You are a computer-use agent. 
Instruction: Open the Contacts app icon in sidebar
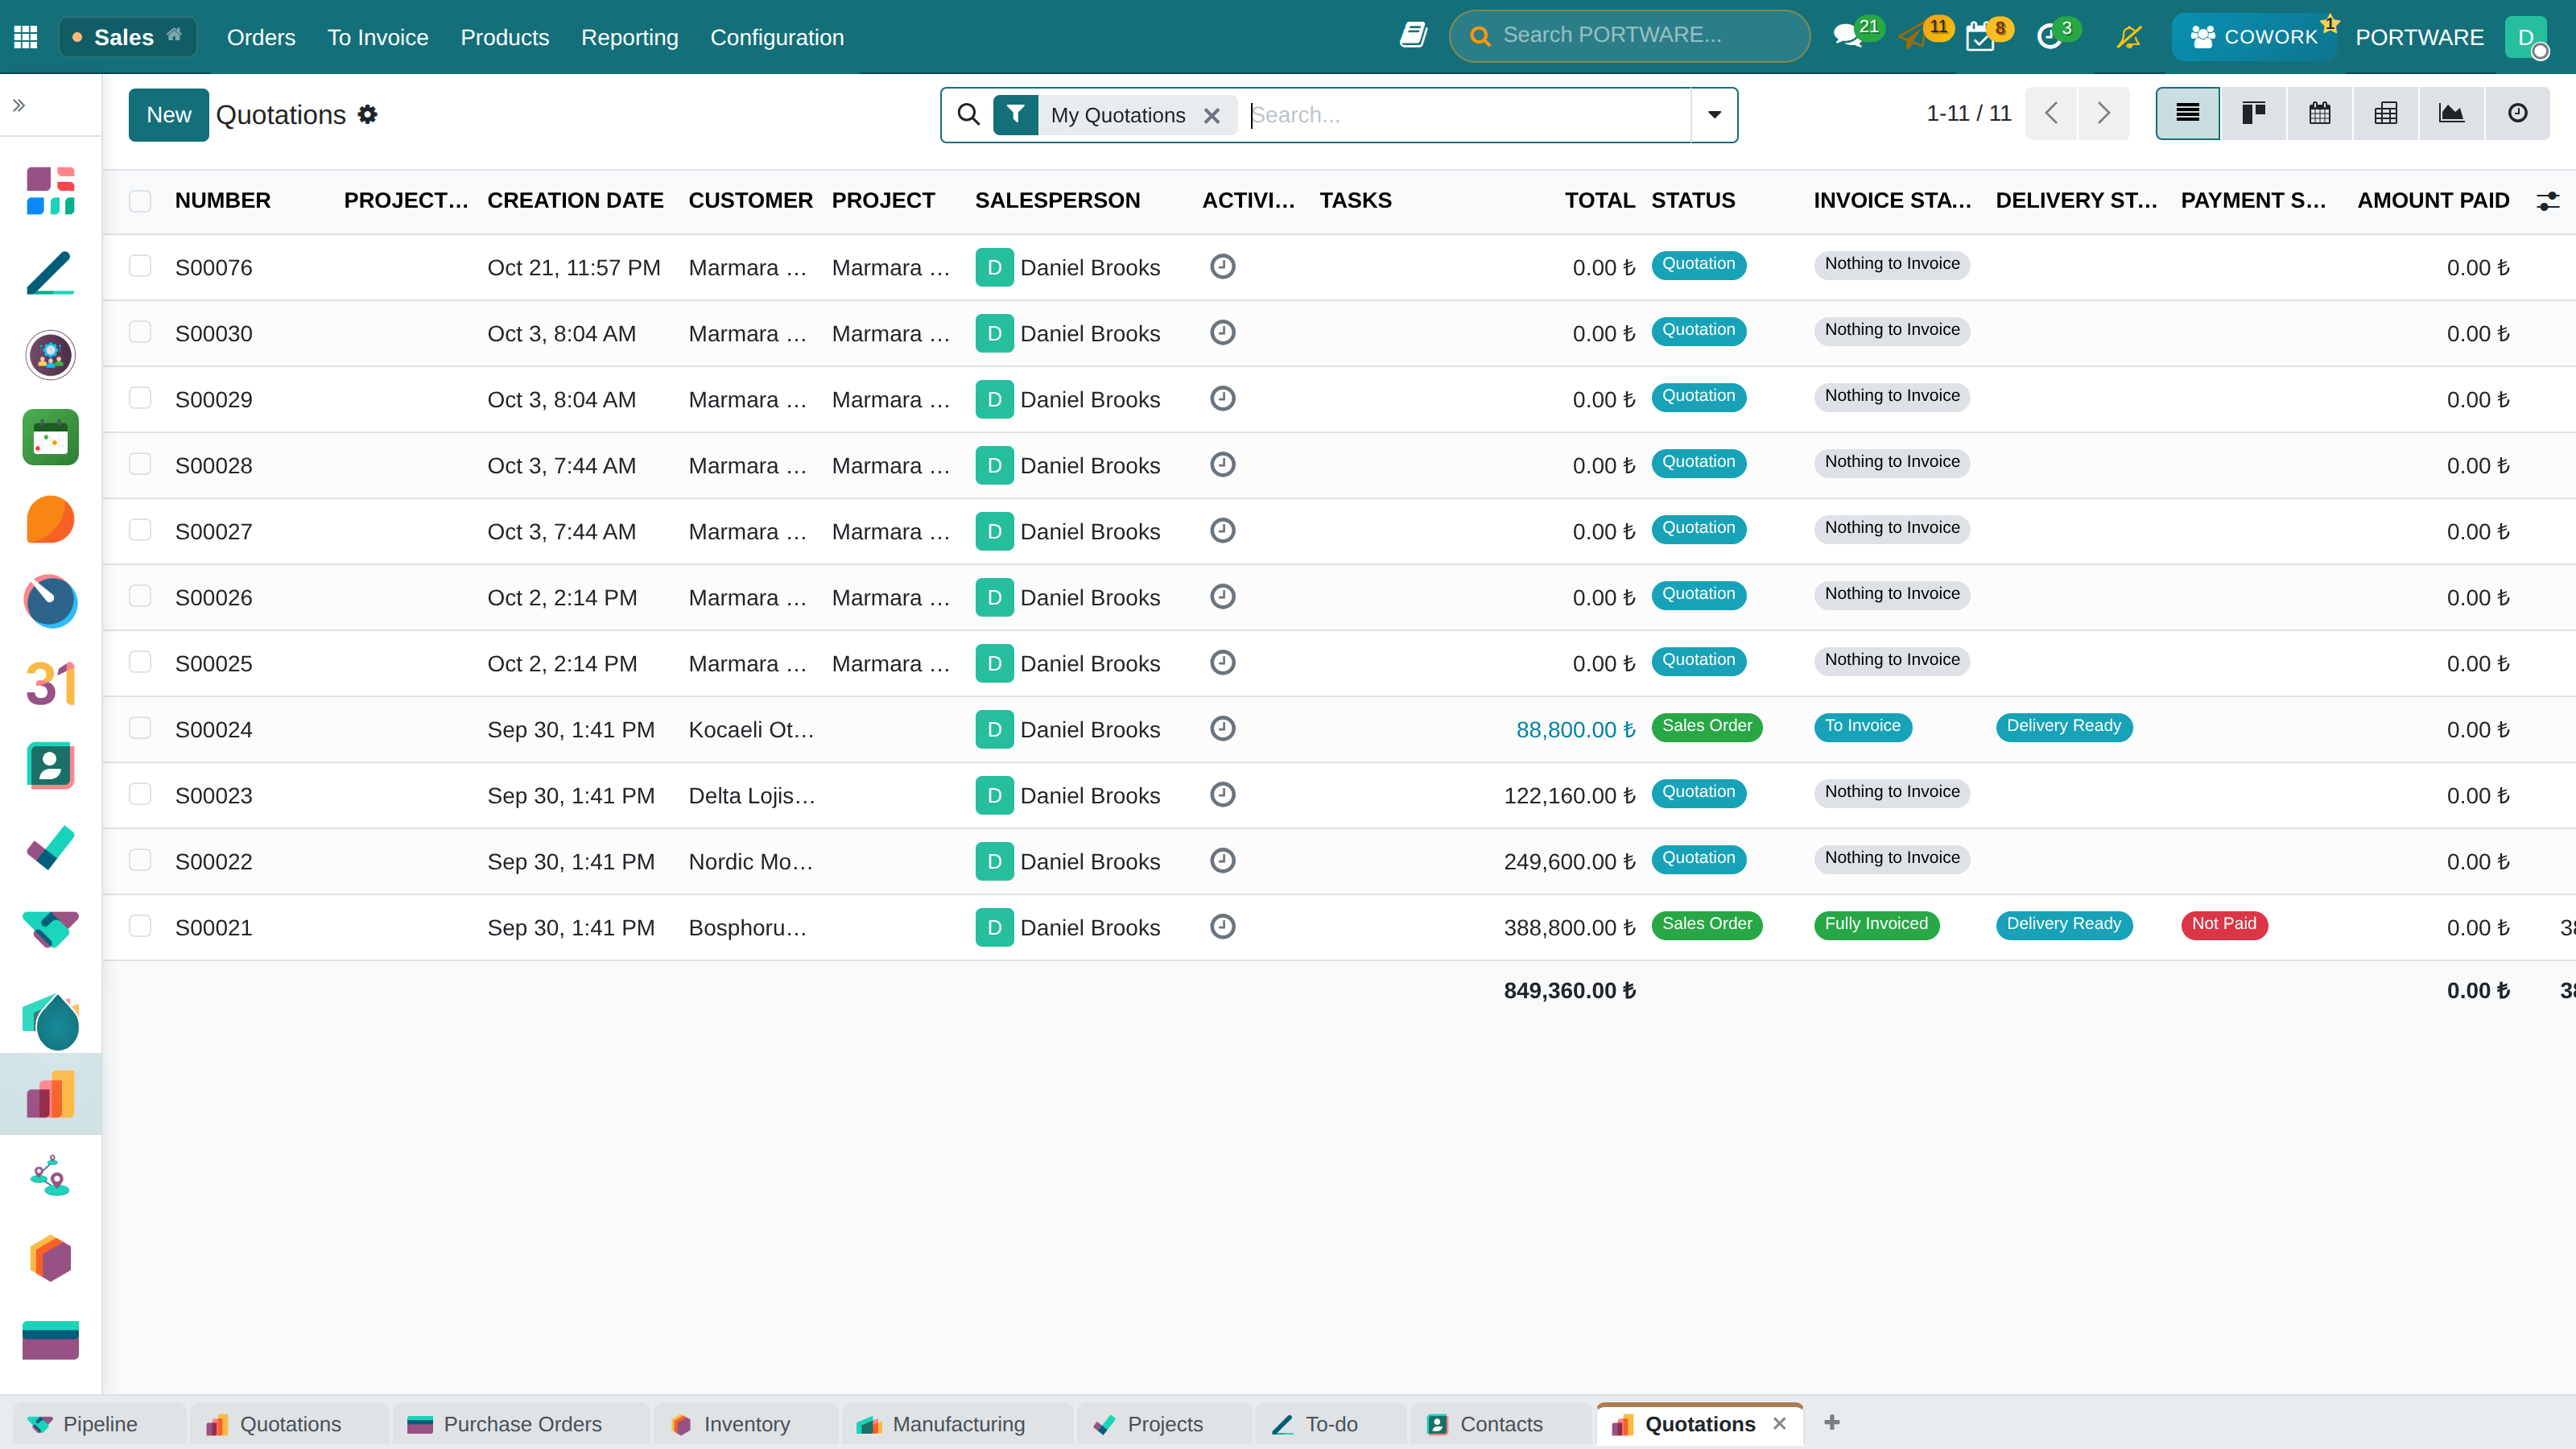(50, 766)
